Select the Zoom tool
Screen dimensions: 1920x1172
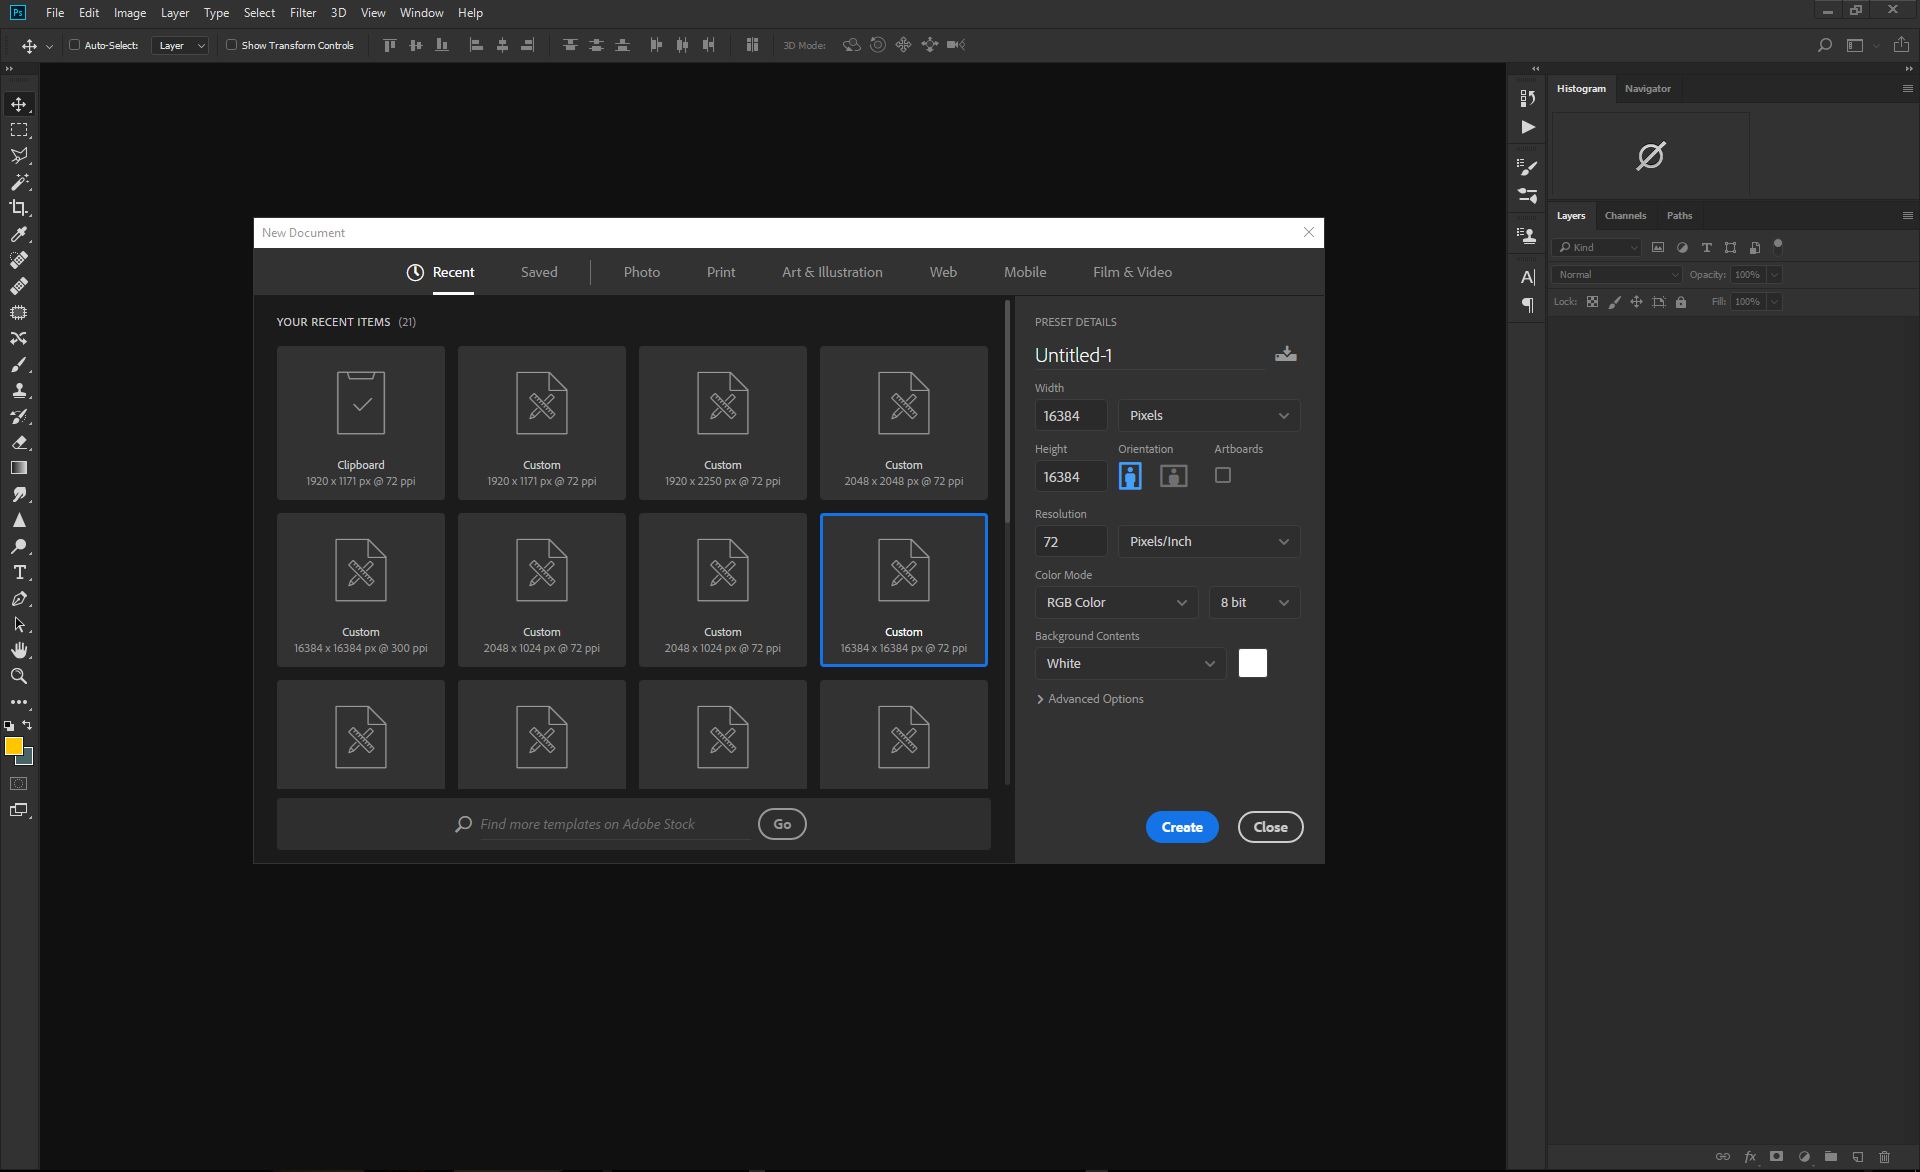19,676
